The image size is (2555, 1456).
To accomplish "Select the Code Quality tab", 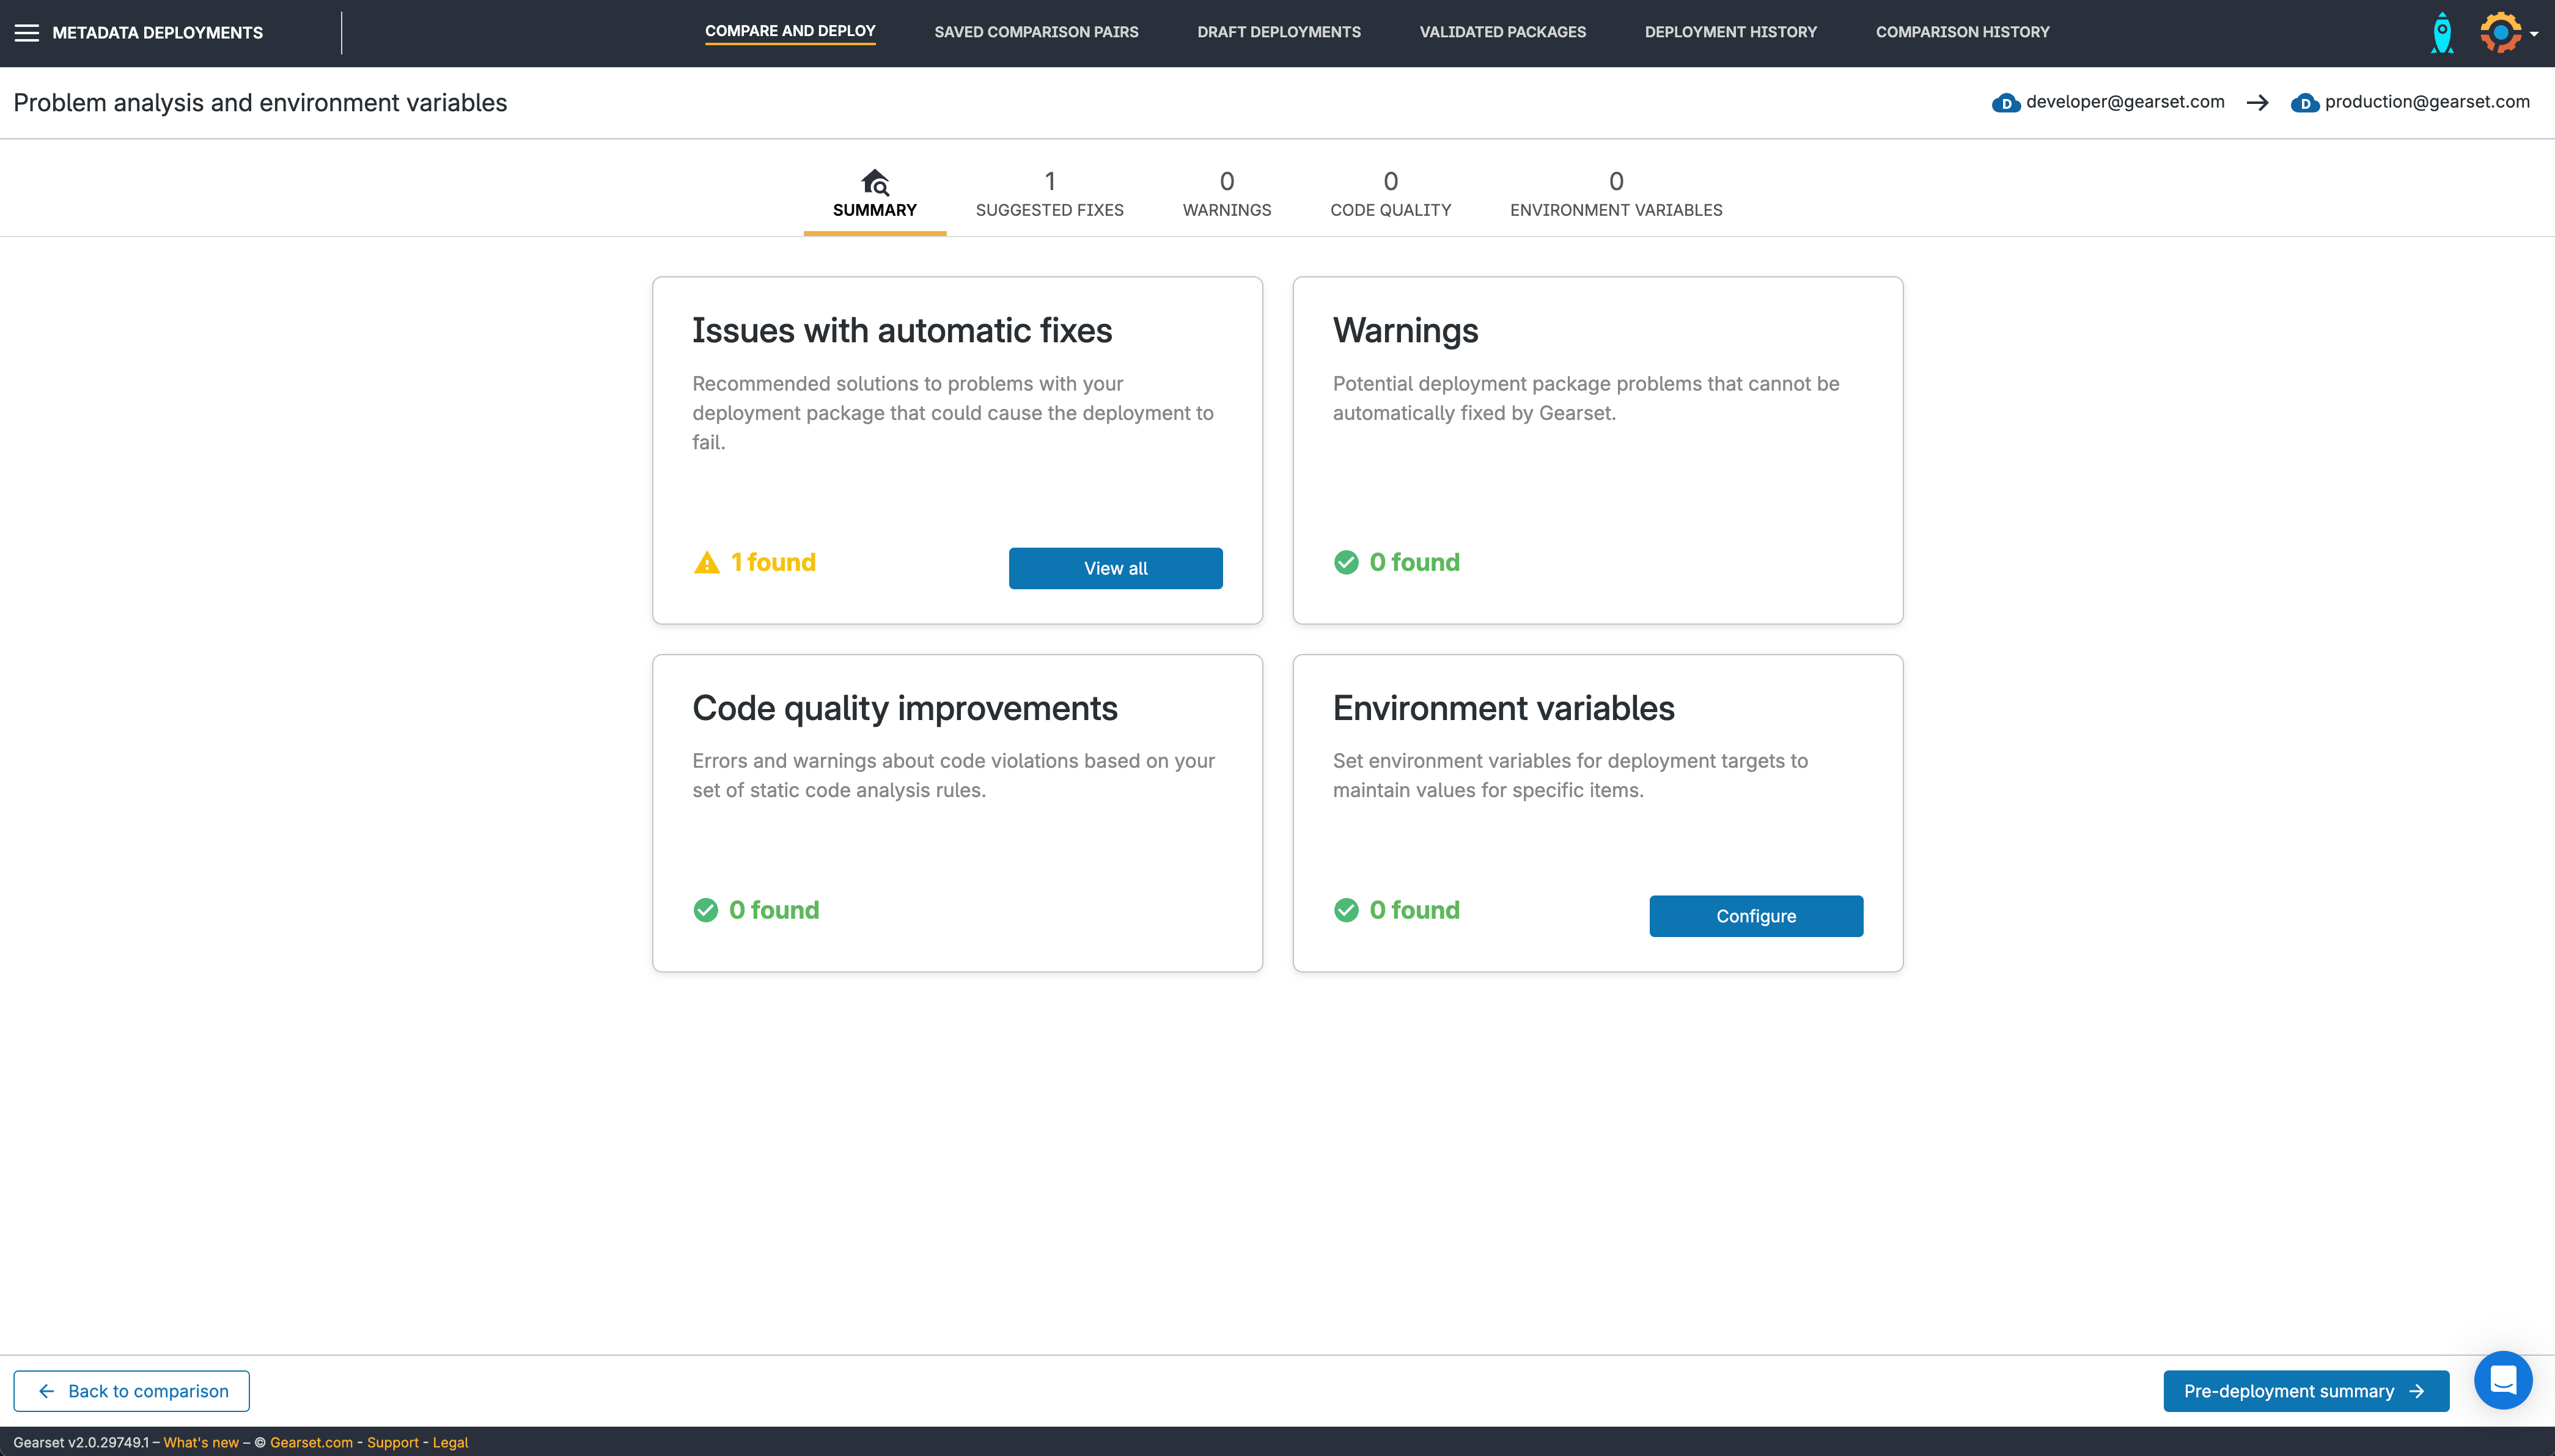I will [x=1390, y=195].
